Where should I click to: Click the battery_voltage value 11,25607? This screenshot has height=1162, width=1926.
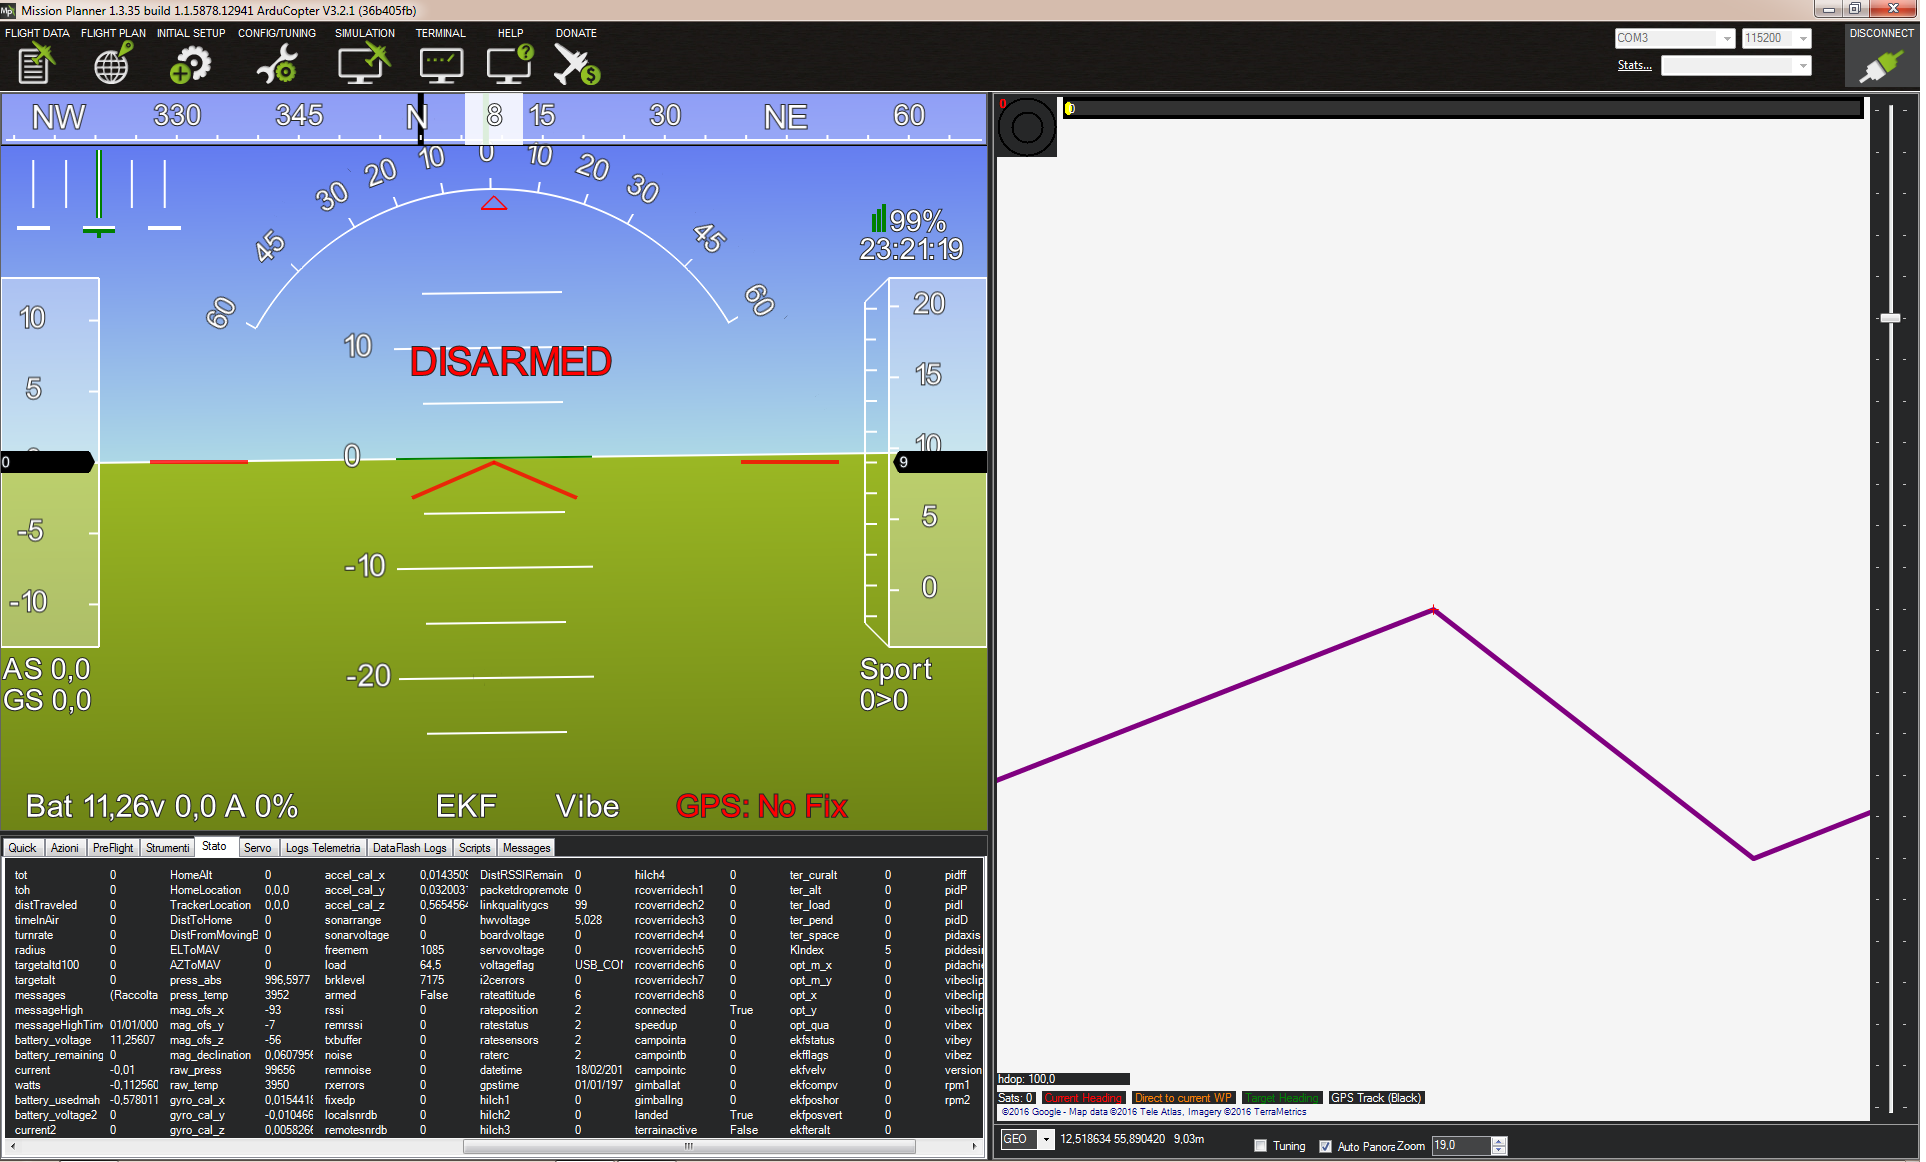tap(133, 1040)
